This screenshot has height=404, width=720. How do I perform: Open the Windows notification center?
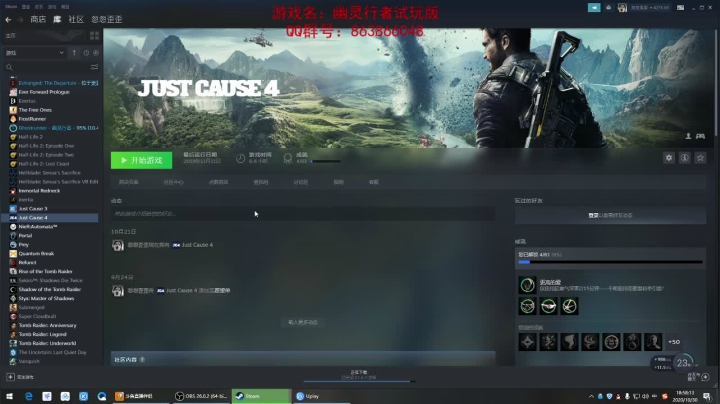click(707, 396)
